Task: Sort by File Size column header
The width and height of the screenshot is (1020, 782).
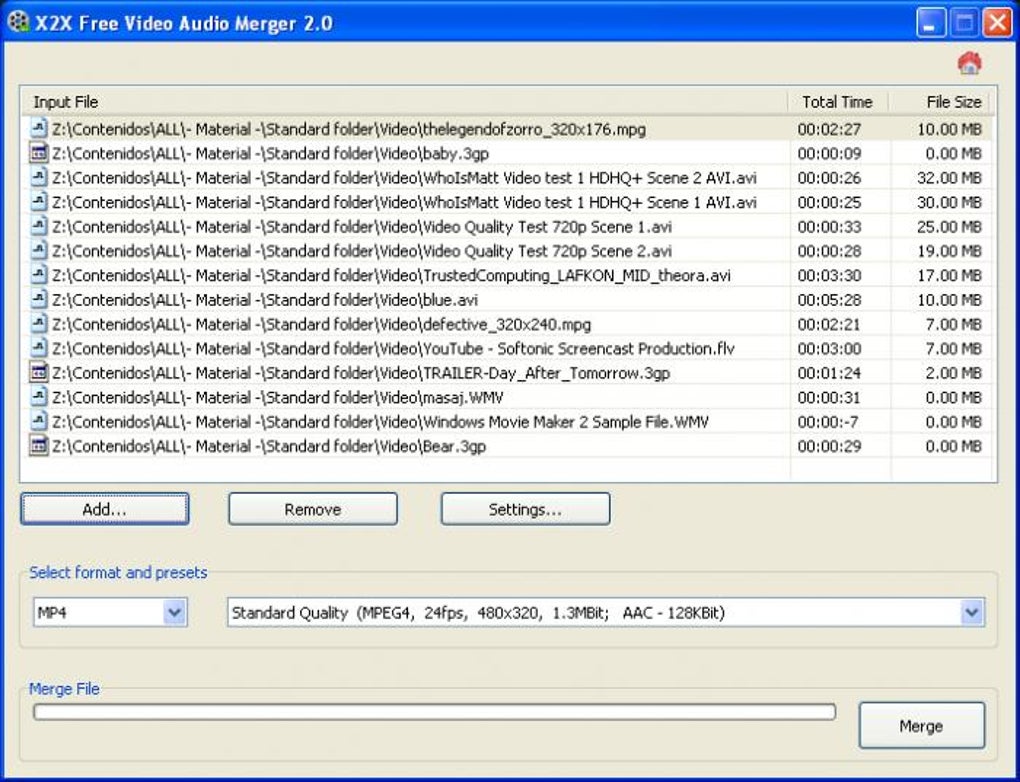Action: pos(940,102)
